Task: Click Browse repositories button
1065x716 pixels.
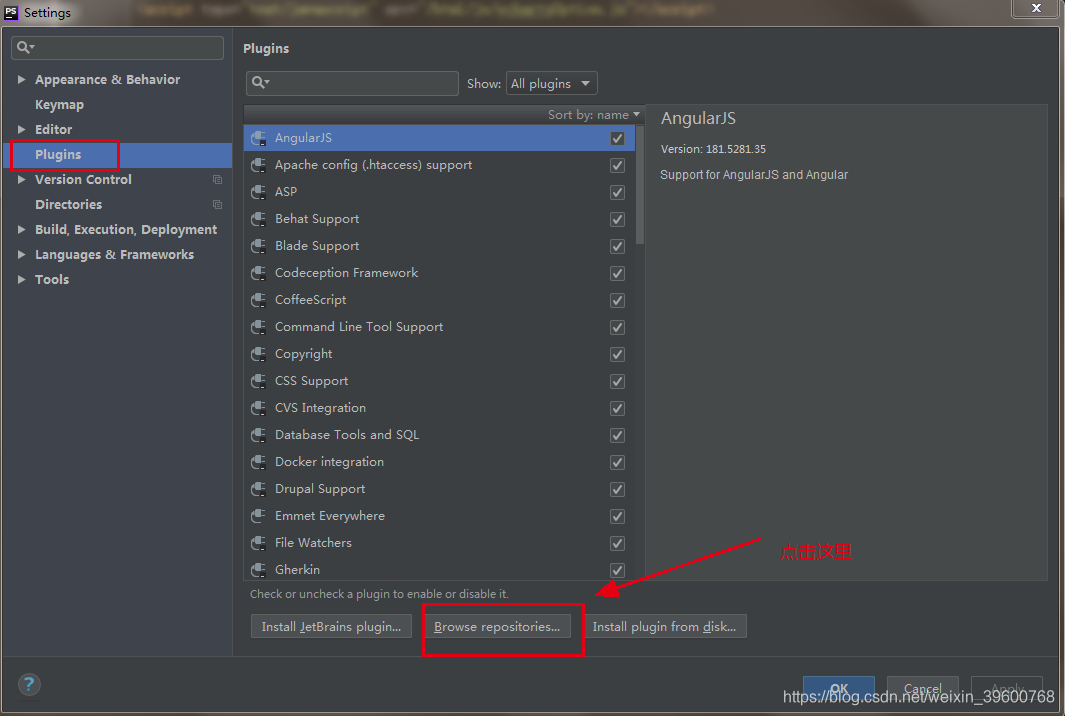Action: pyautogui.click(x=497, y=626)
